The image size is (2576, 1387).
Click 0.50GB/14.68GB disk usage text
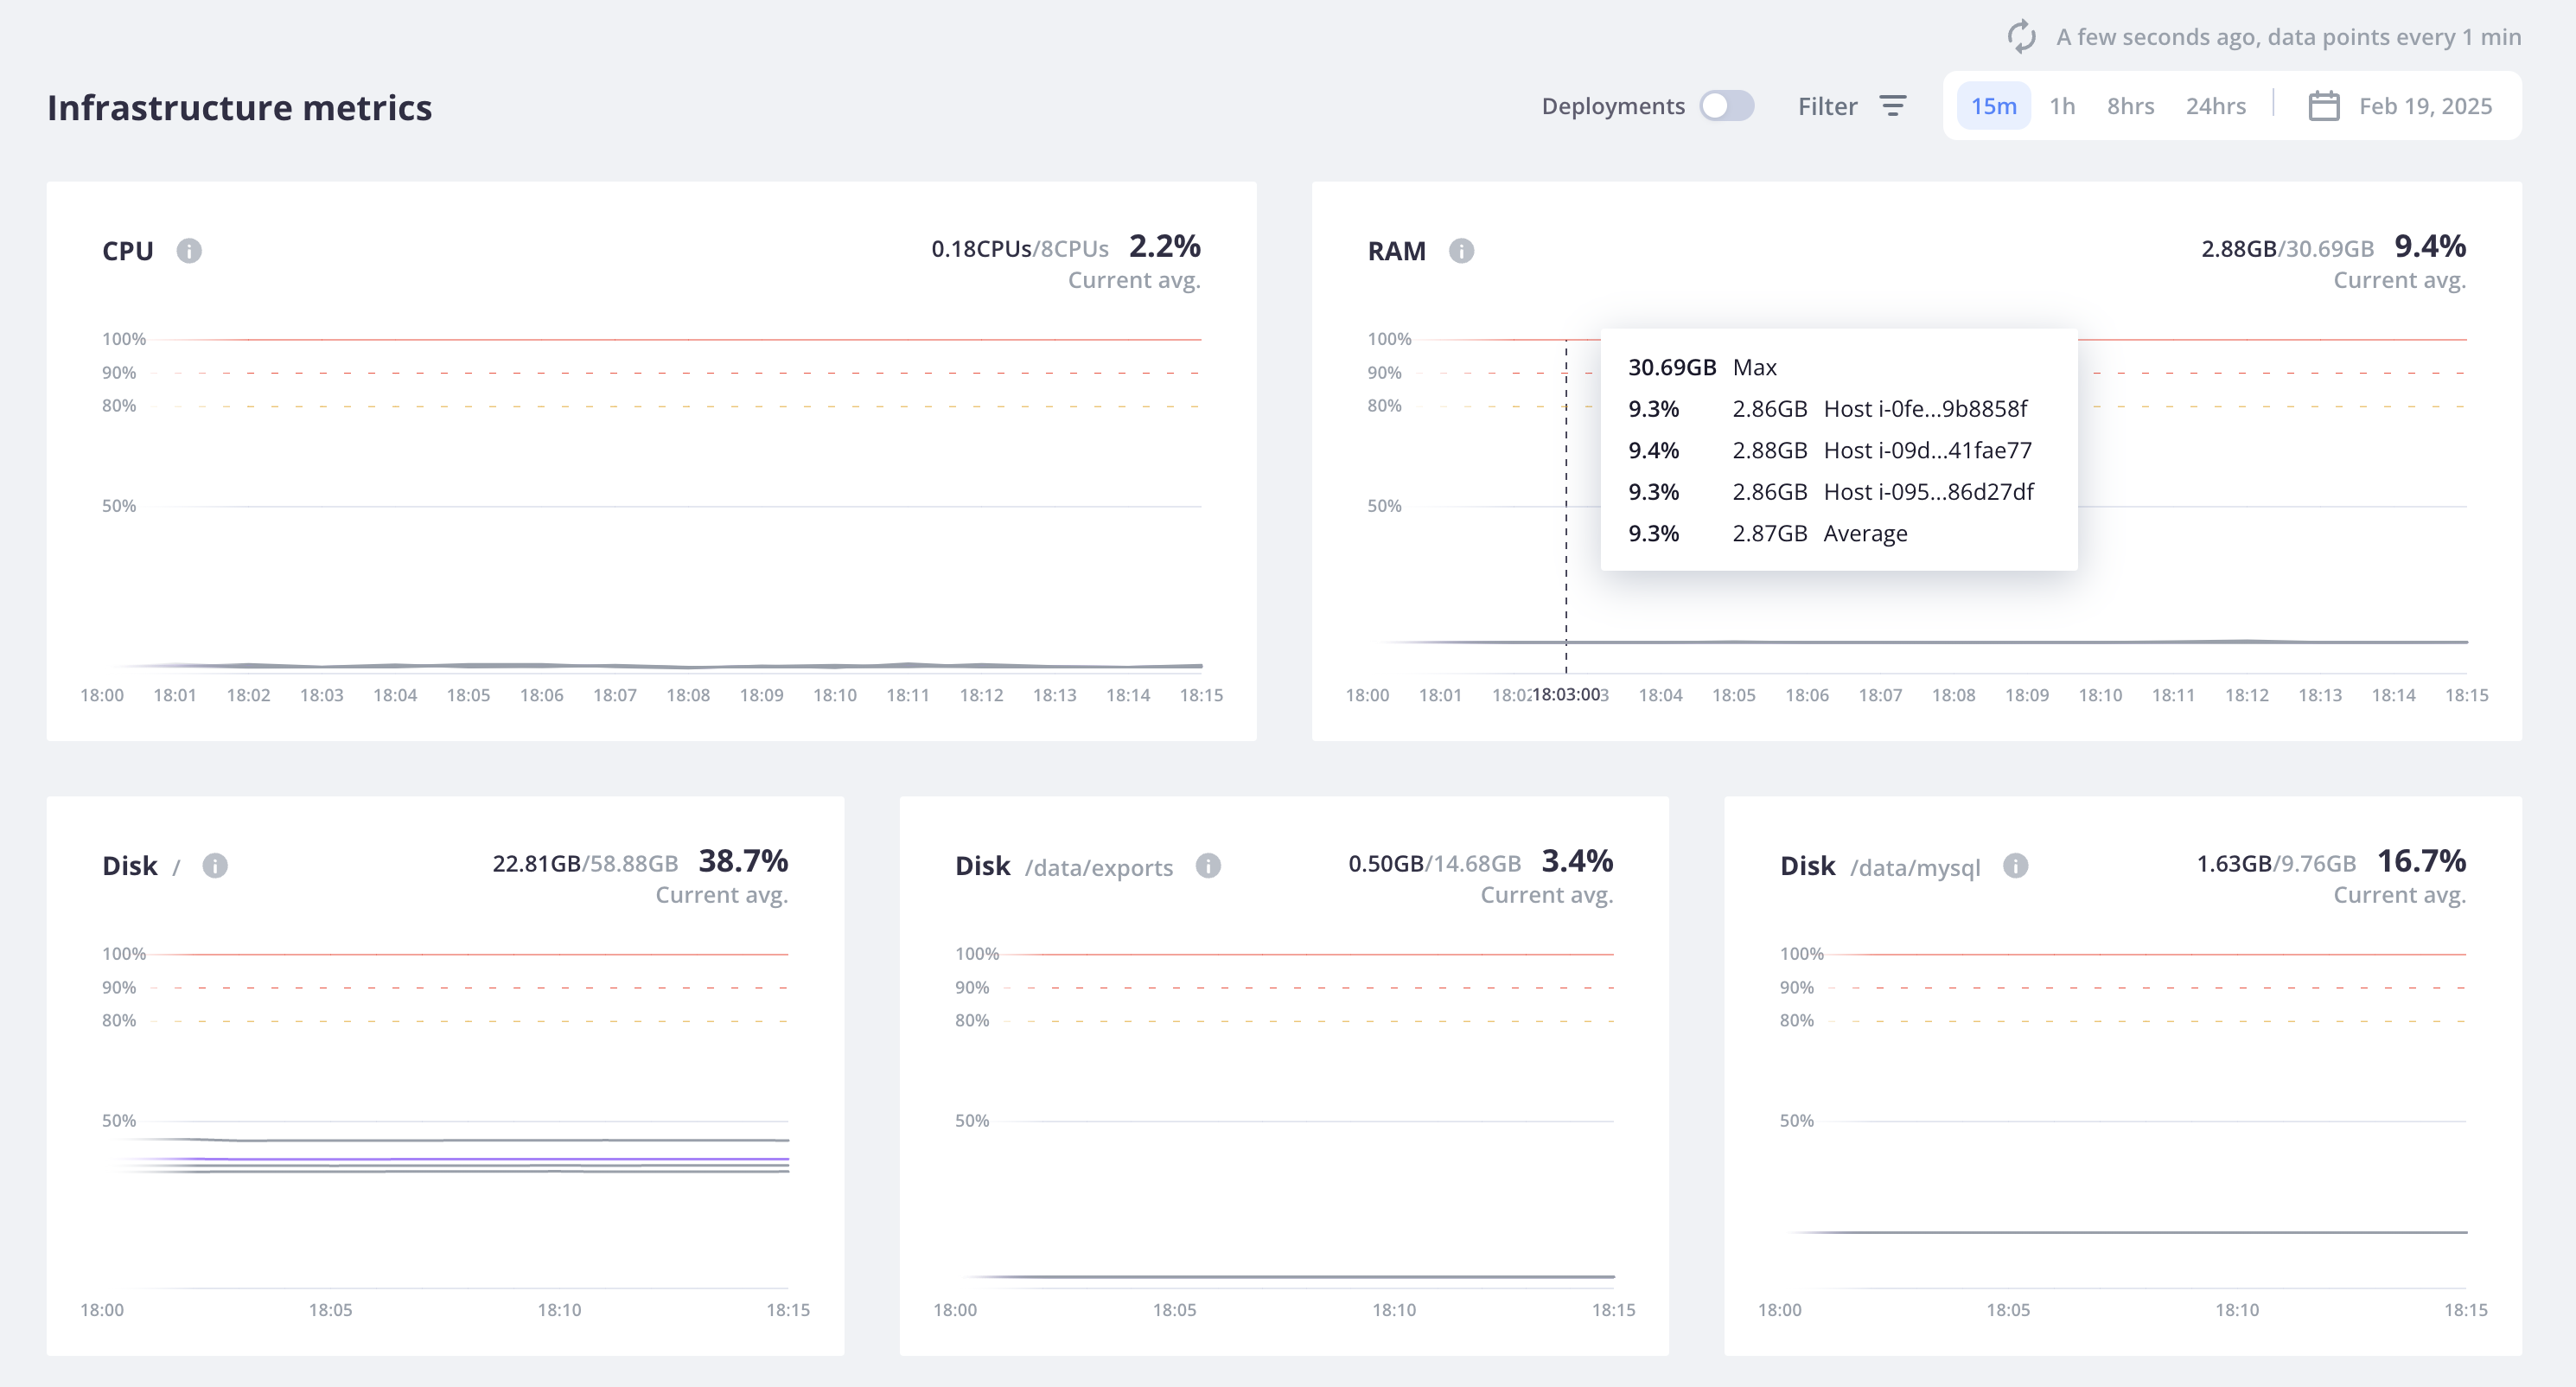pyautogui.click(x=1434, y=864)
